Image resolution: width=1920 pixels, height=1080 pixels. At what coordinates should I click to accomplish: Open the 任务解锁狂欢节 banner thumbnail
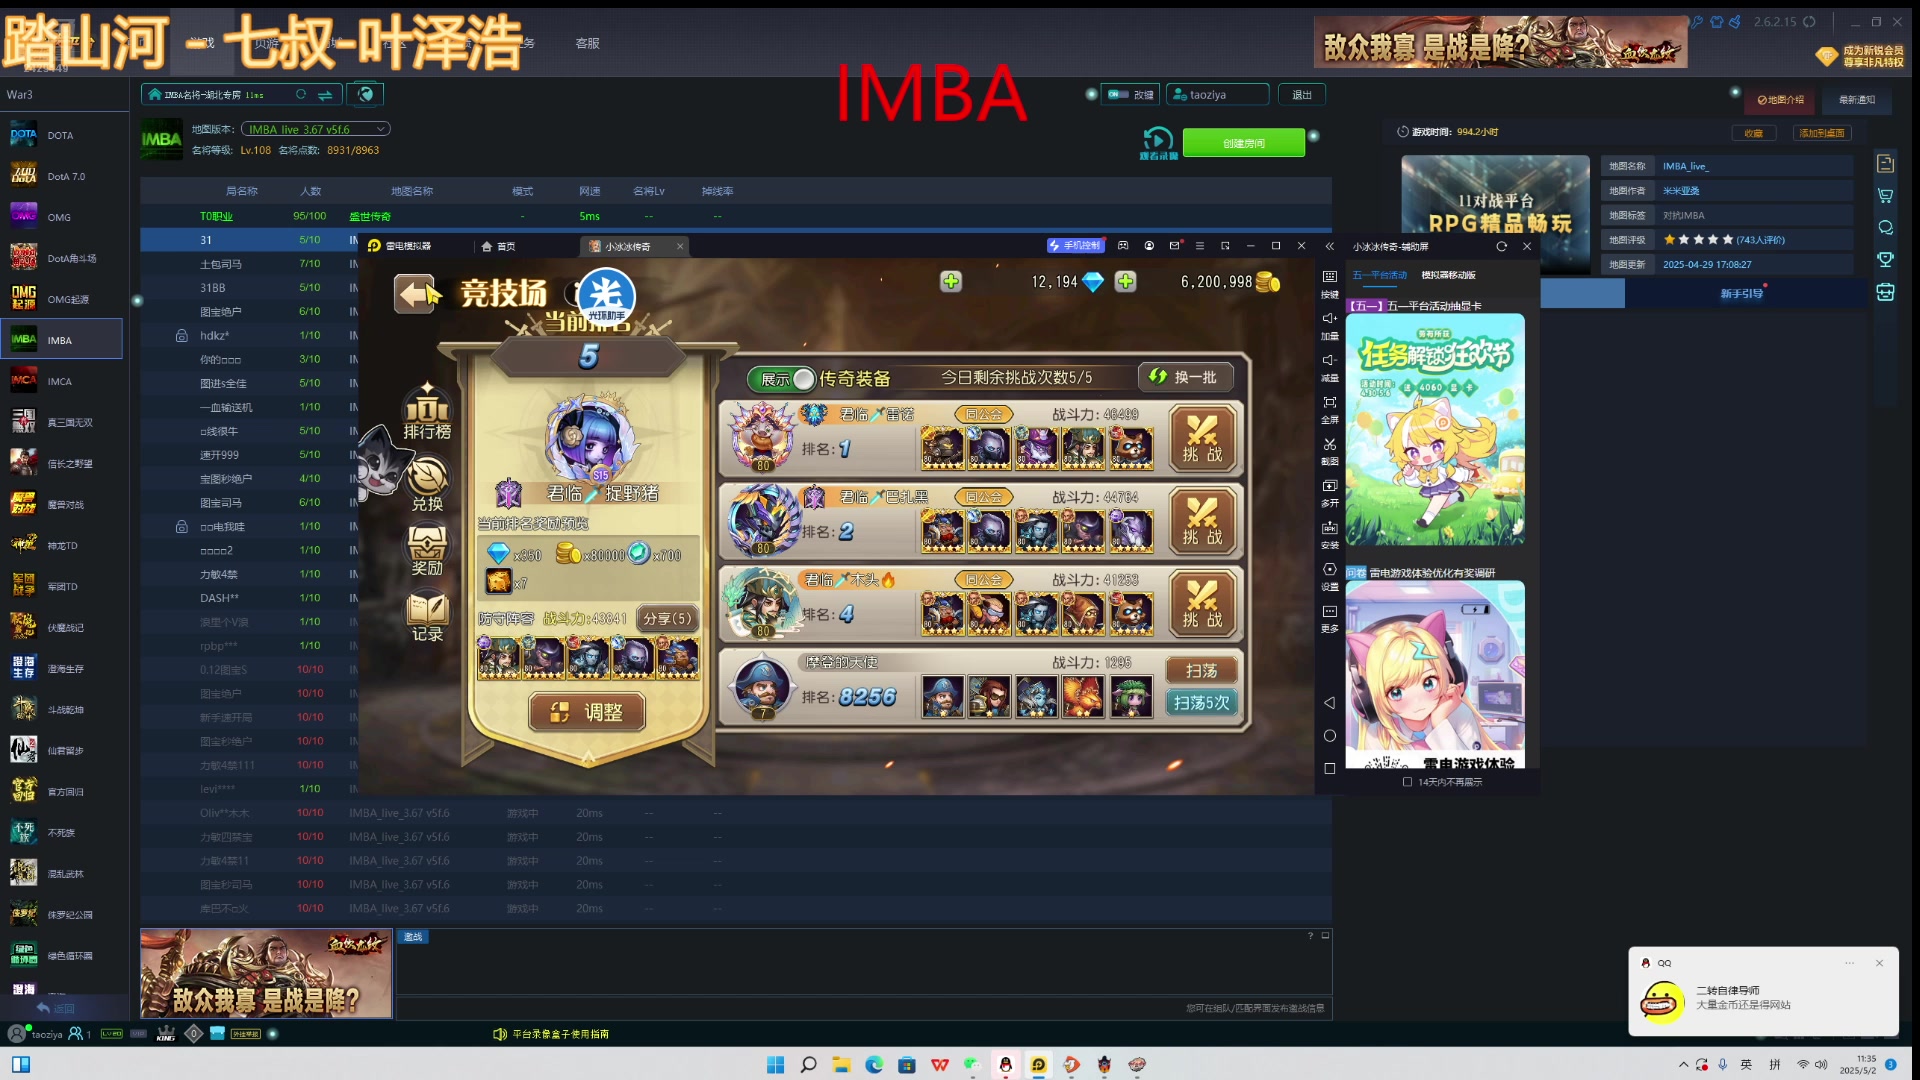coord(1435,429)
